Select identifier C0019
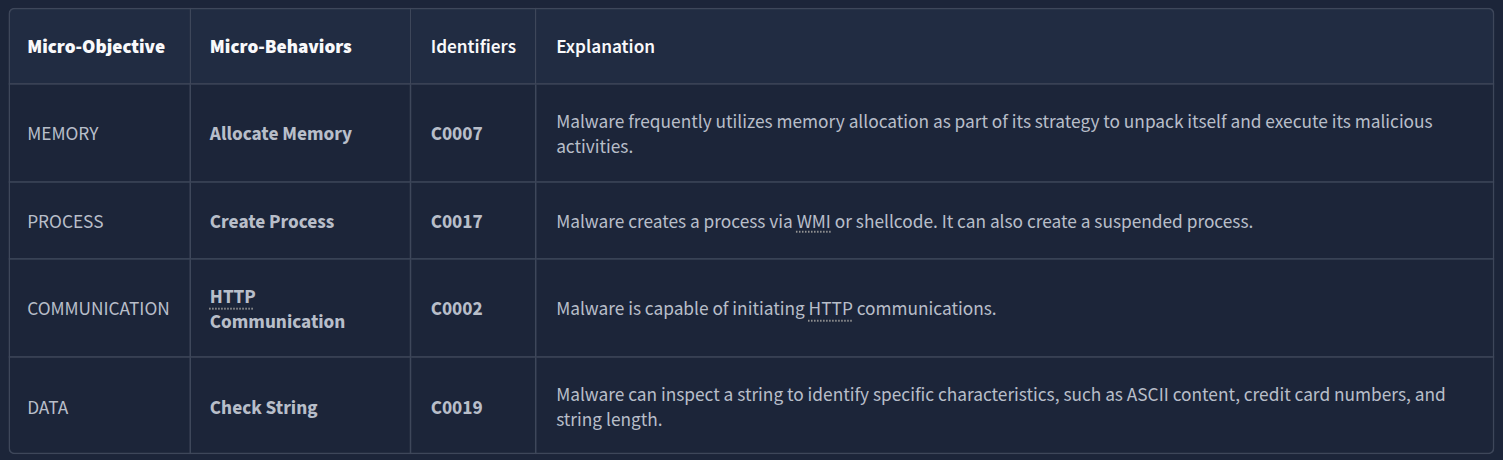 tap(456, 408)
